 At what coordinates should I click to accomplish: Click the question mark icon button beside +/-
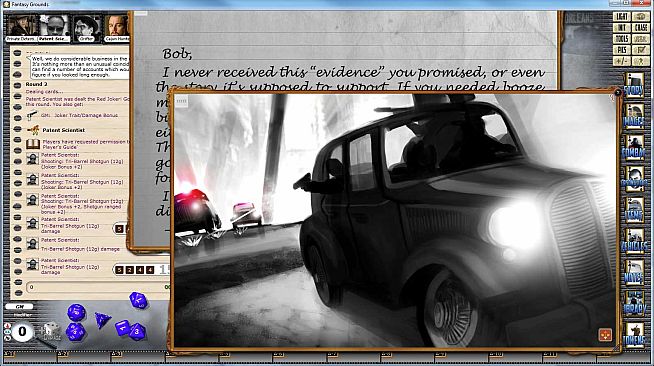(x=641, y=61)
